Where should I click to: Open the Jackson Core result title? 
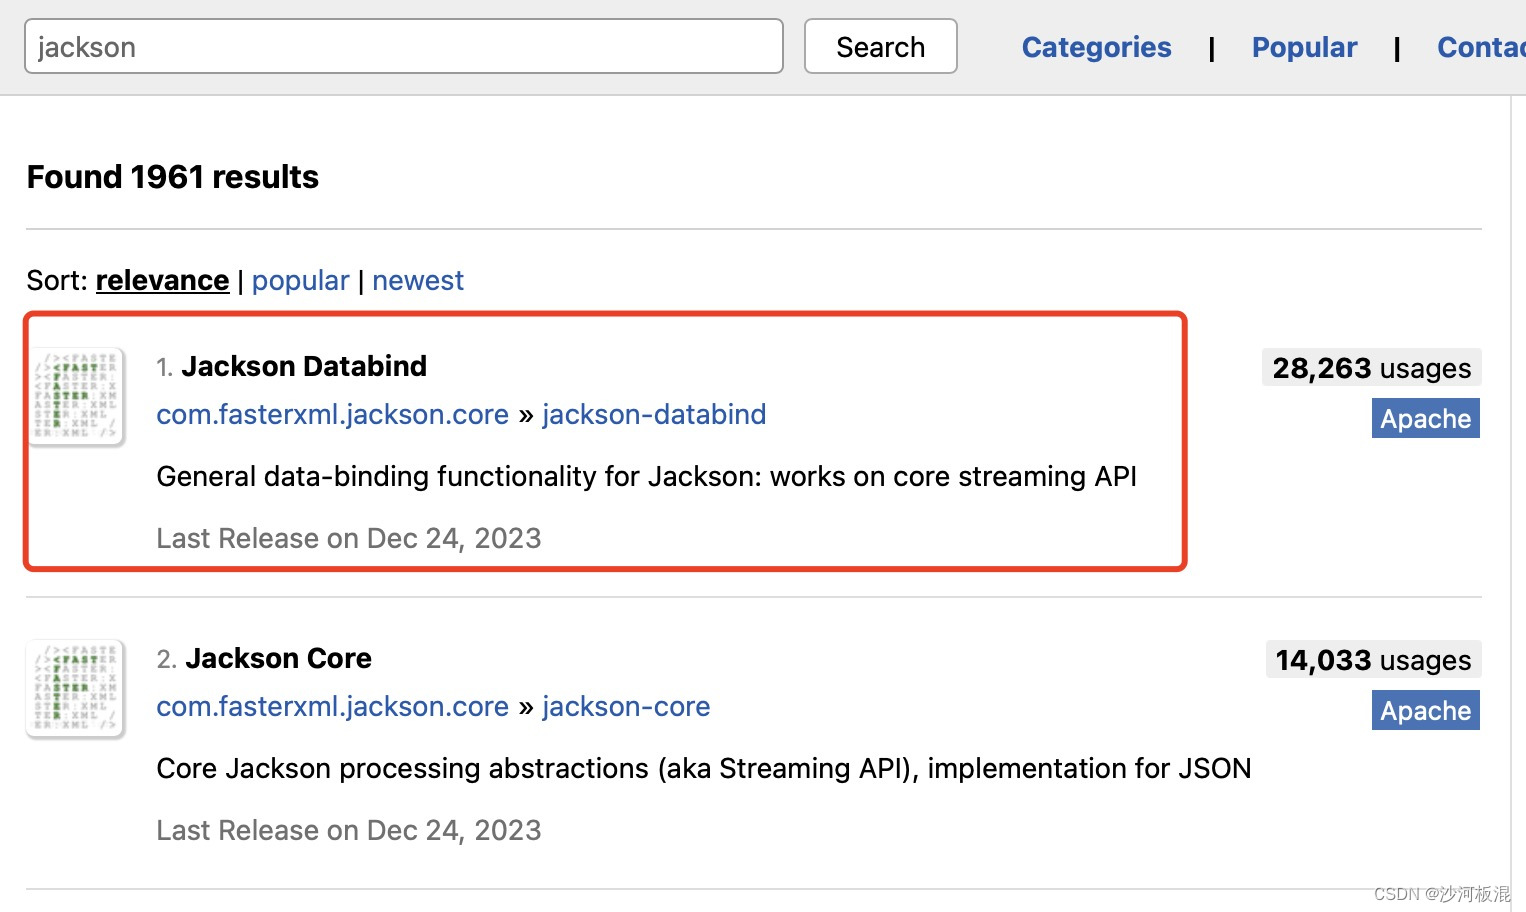point(278,658)
